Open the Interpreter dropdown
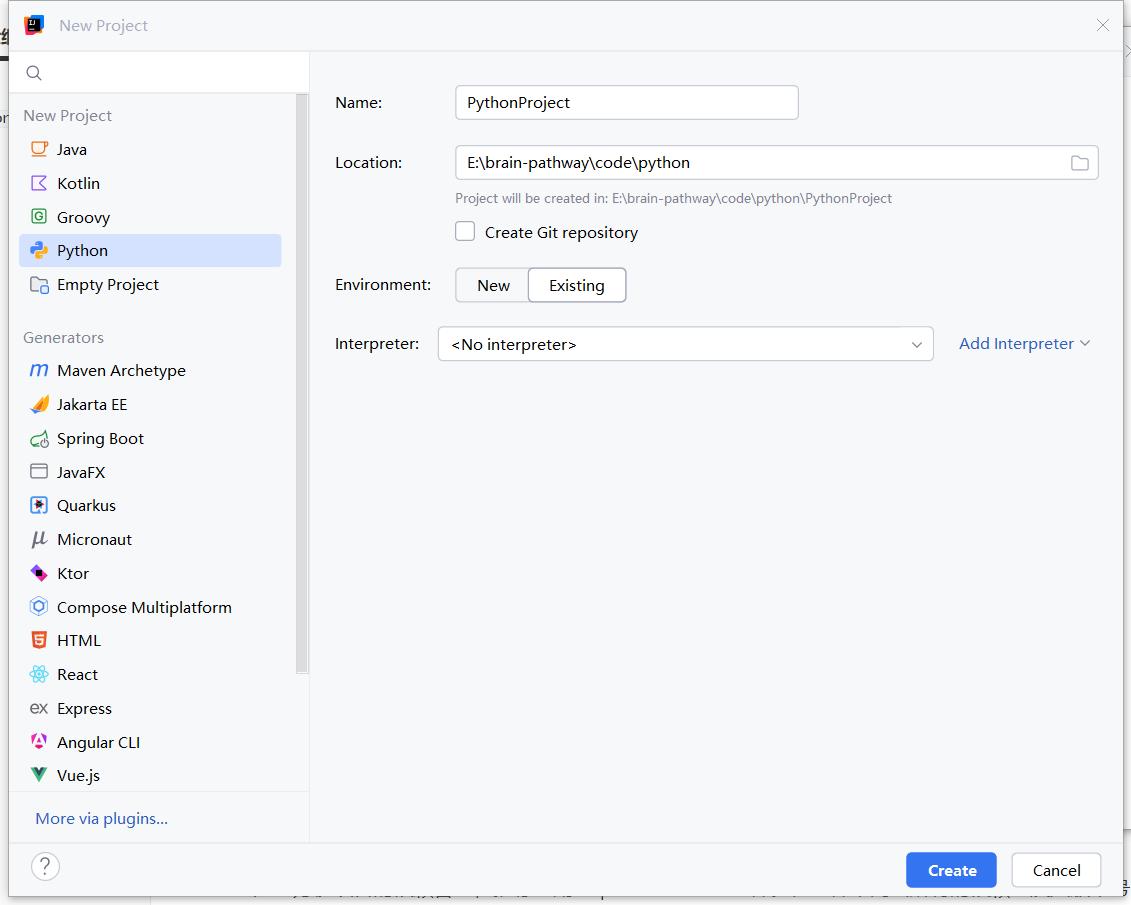 click(x=685, y=344)
